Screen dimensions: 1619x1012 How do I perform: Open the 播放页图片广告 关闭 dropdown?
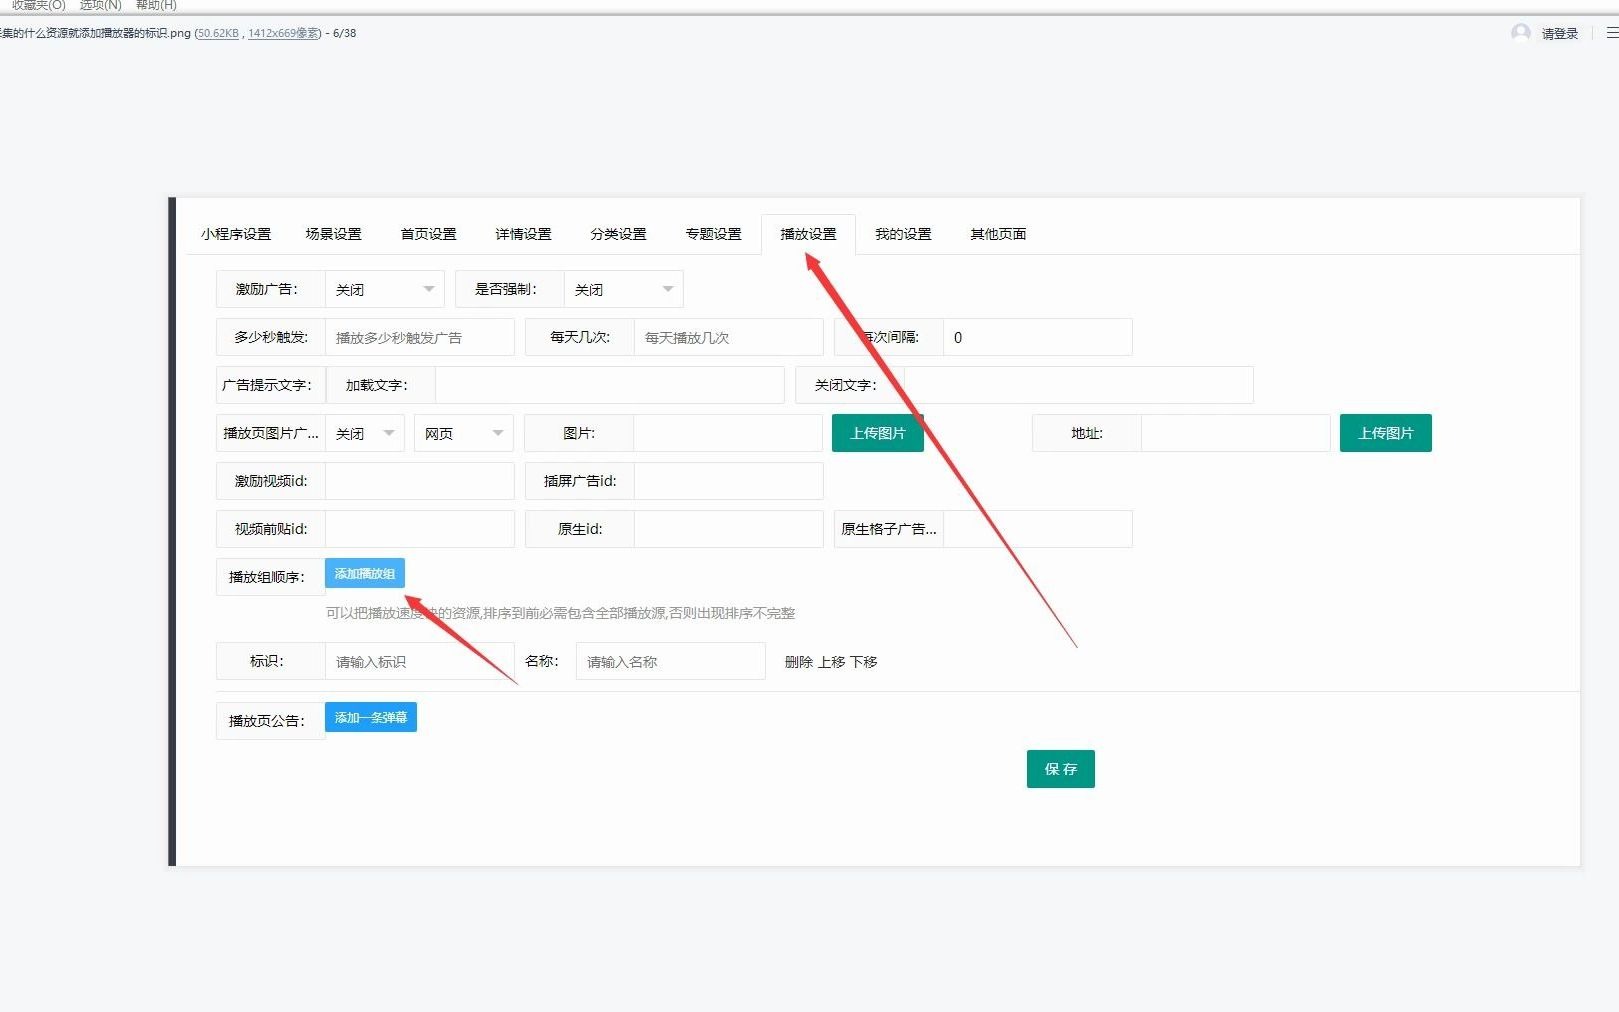(x=365, y=433)
